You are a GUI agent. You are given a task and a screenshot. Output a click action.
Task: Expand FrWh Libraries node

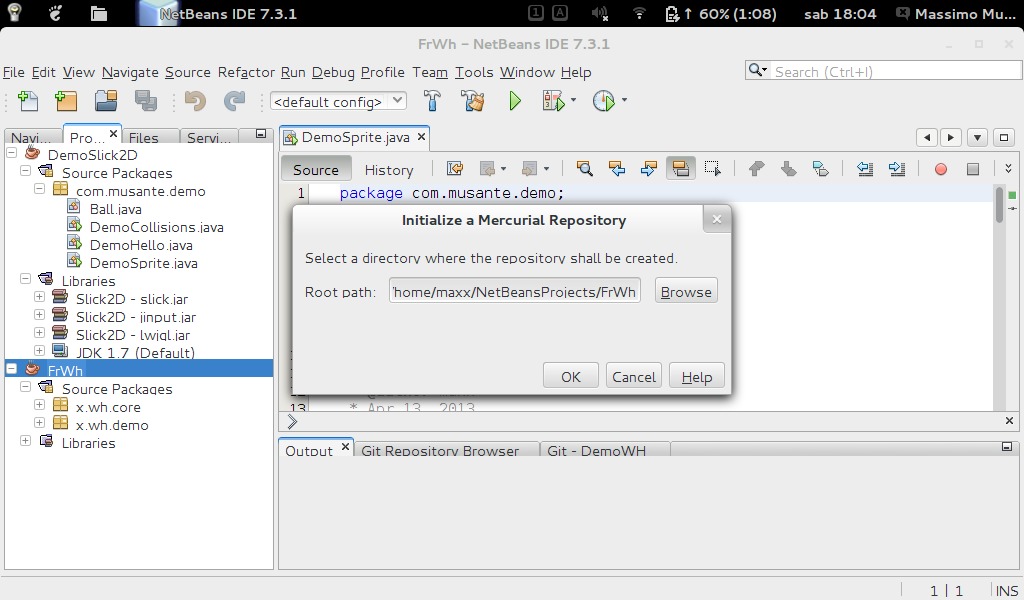click(25, 441)
